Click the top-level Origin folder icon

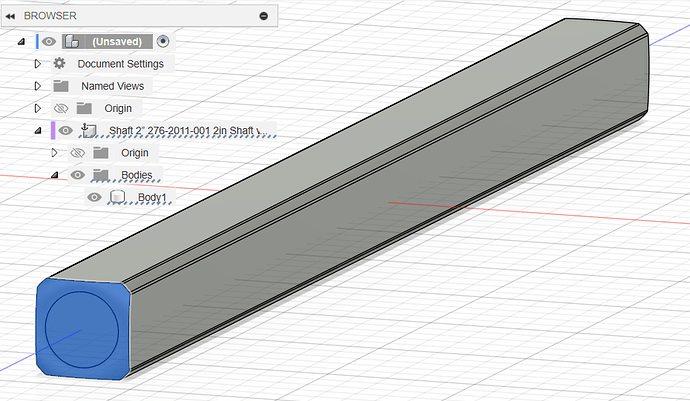84,108
